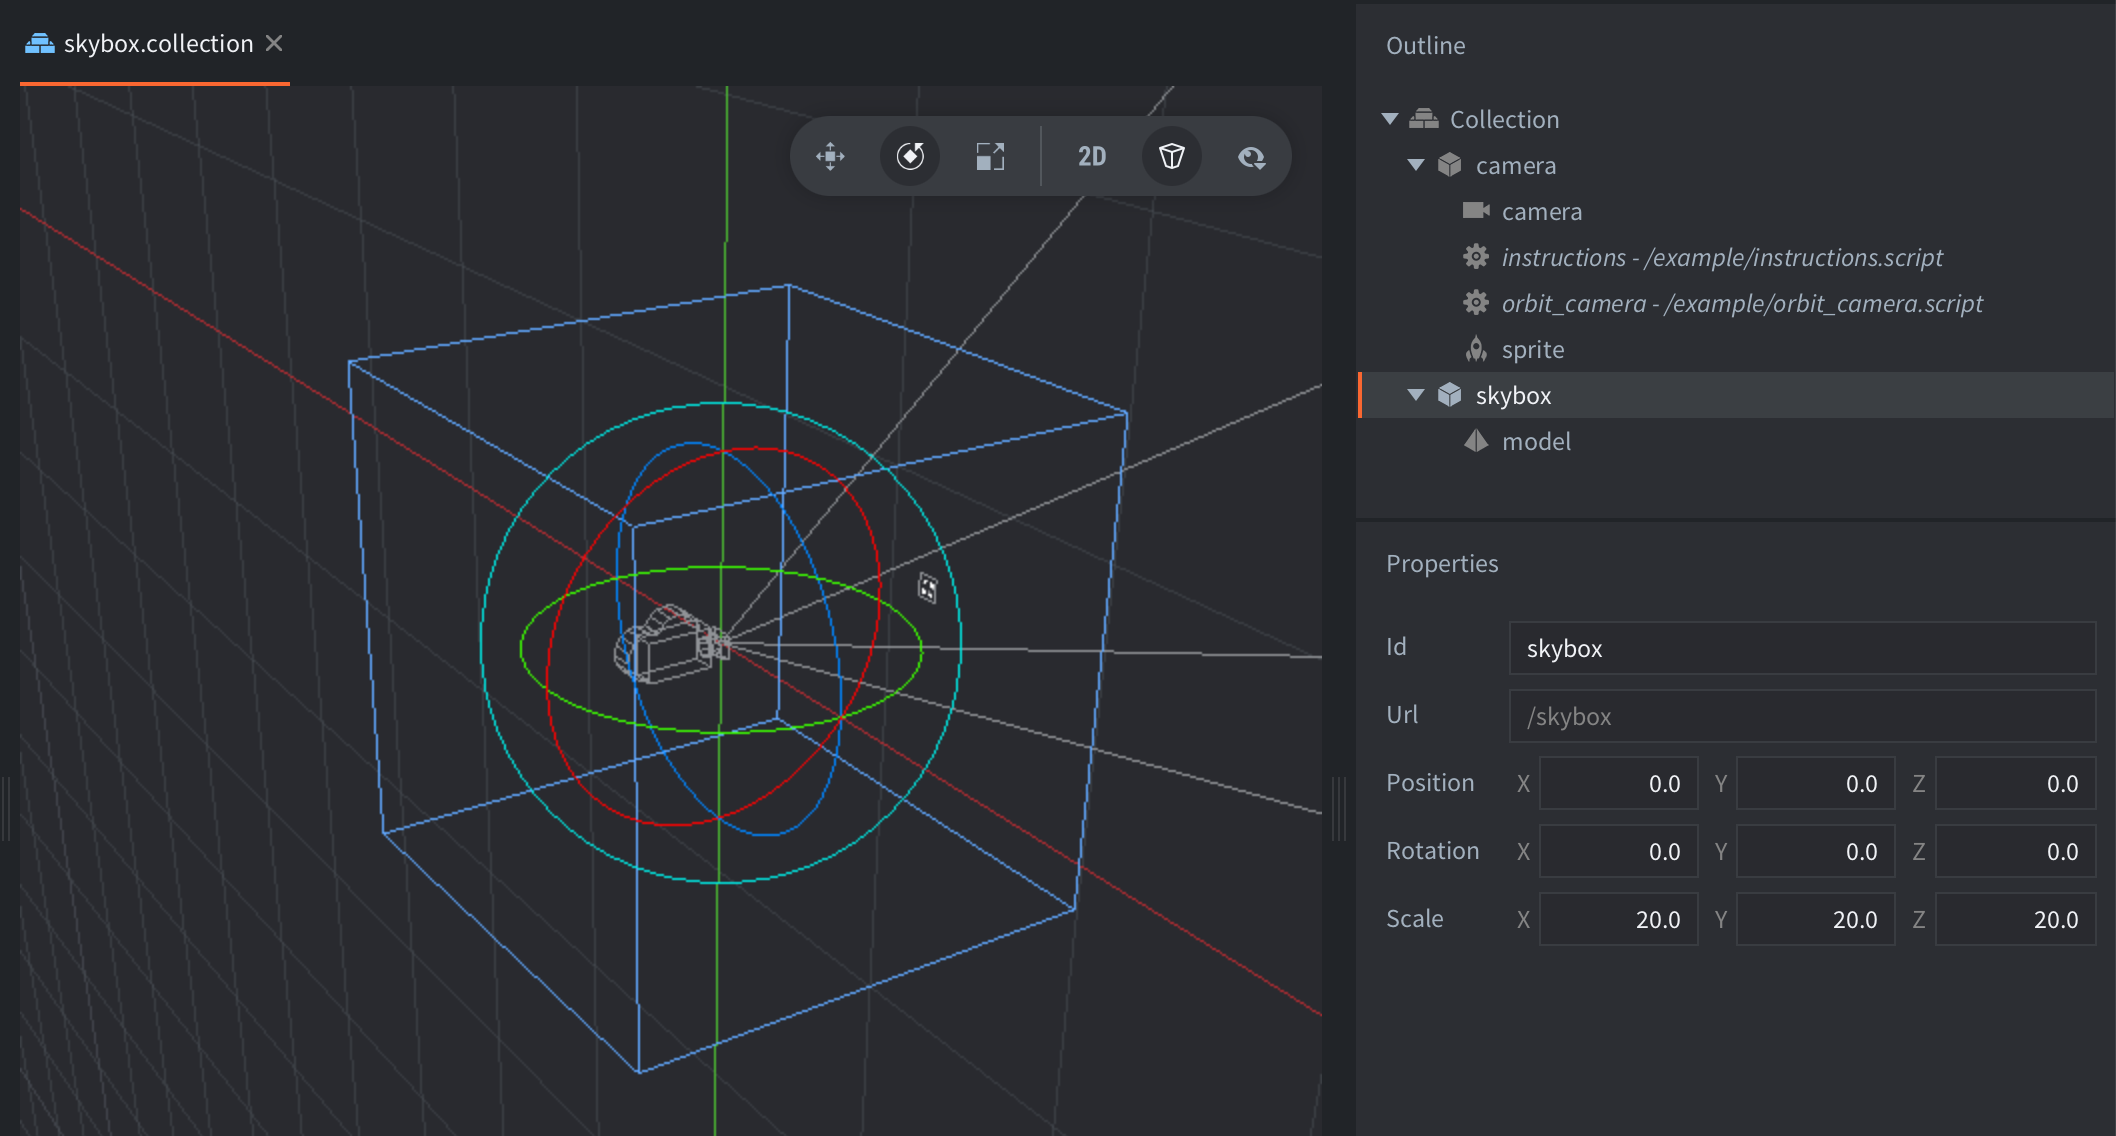Click the instructions script gear icon
Viewport: 2116px width, 1136px height.
[x=1476, y=257]
